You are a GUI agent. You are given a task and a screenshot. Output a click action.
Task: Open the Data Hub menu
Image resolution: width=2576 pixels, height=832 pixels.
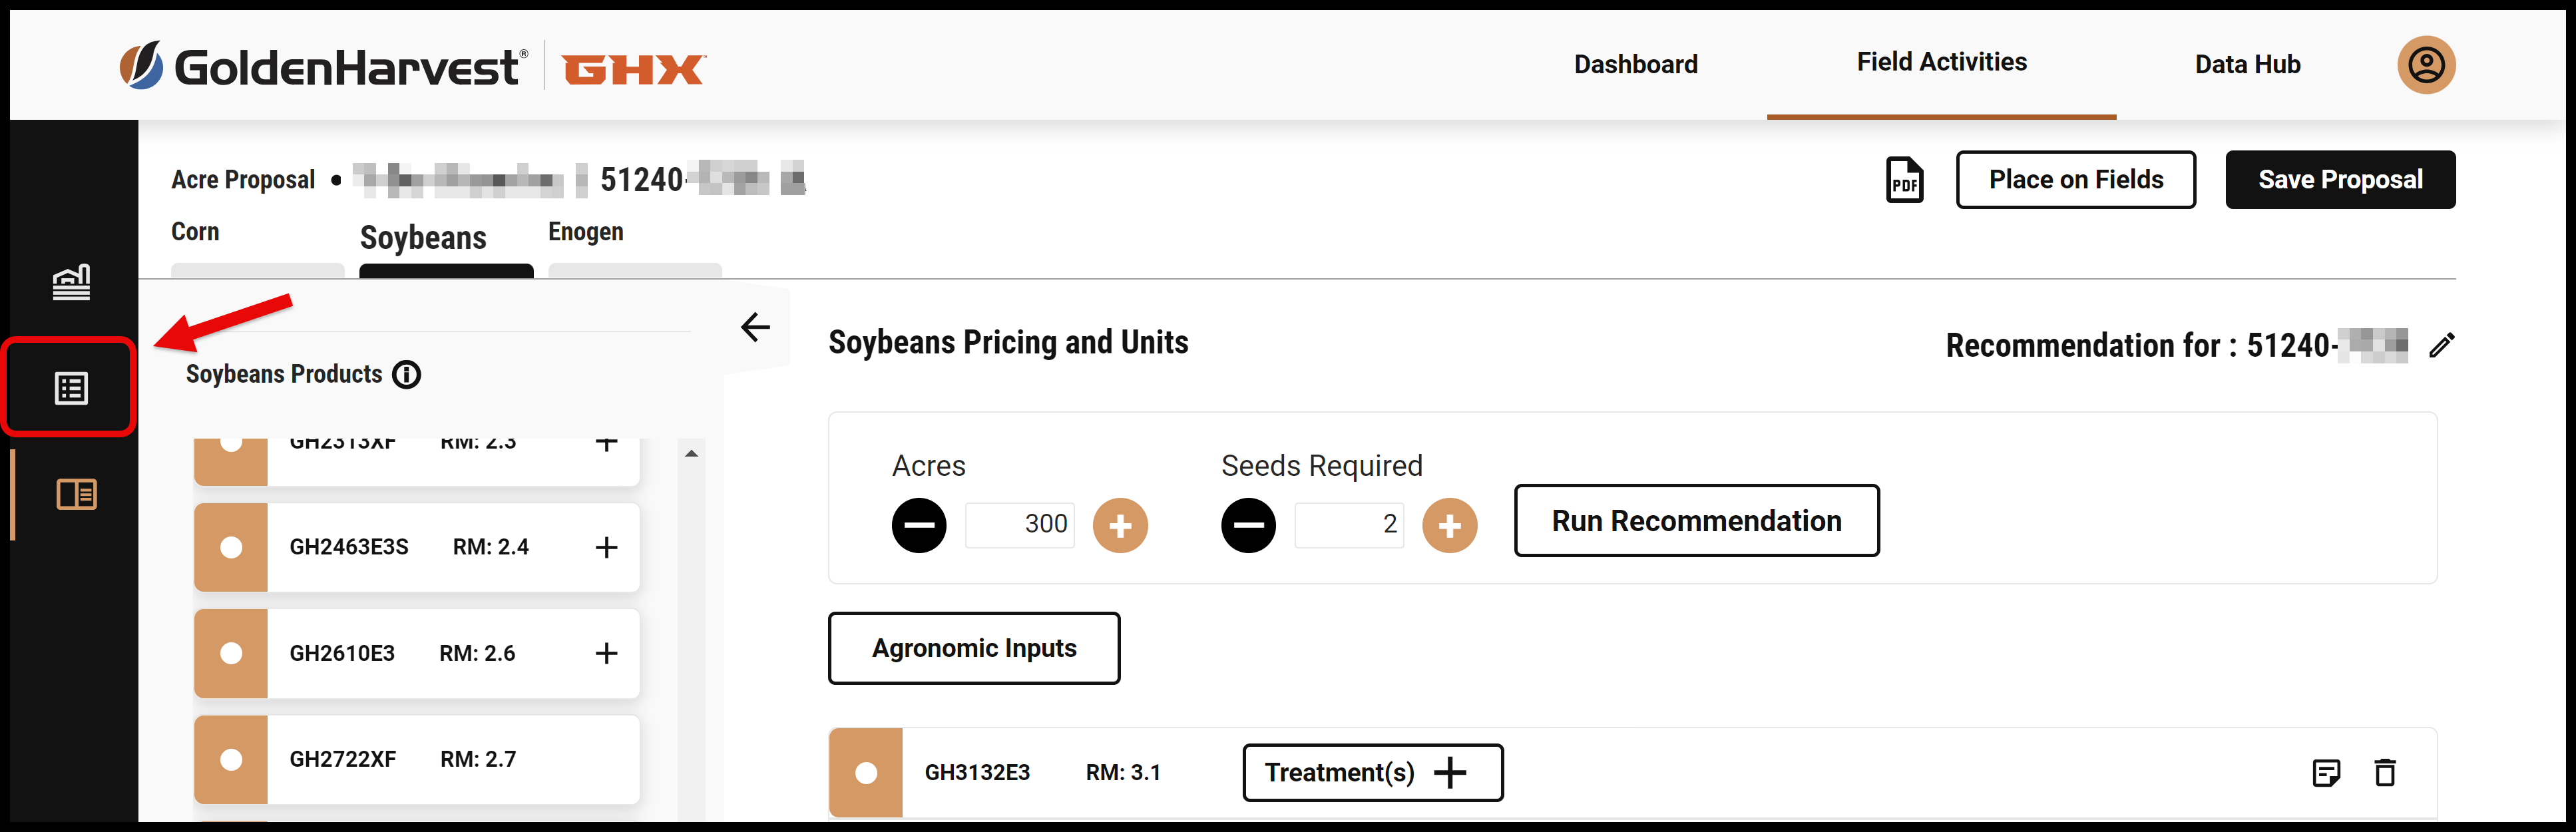coord(2247,65)
